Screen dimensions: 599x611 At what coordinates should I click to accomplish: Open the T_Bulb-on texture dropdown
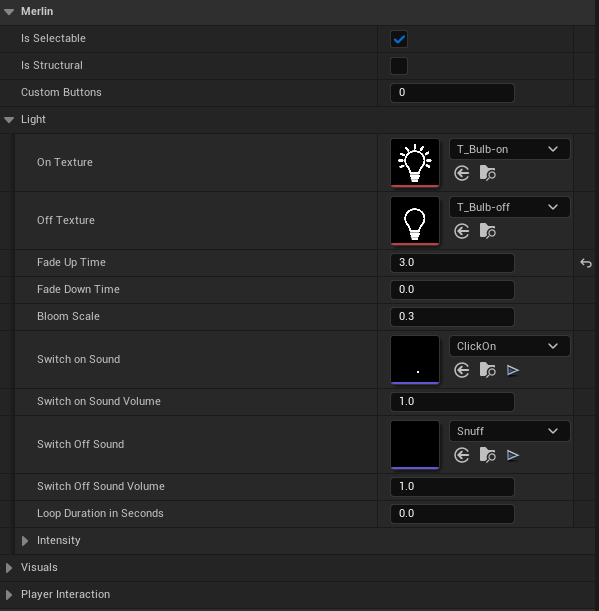coord(510,149)
